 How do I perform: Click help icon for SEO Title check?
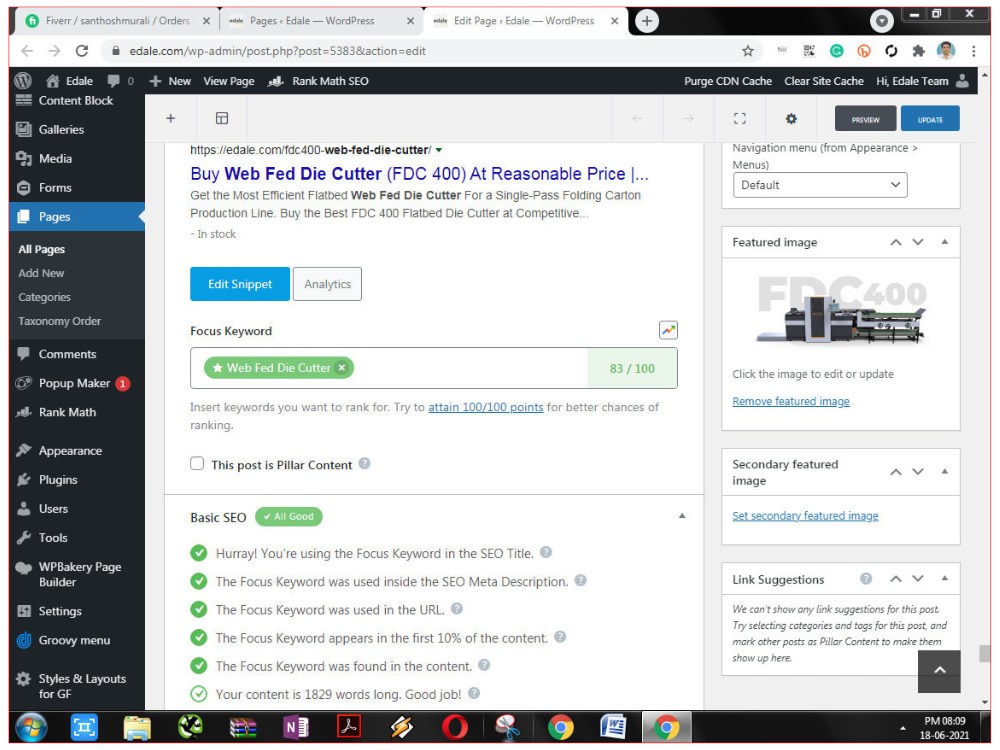(x=546, y=552)
